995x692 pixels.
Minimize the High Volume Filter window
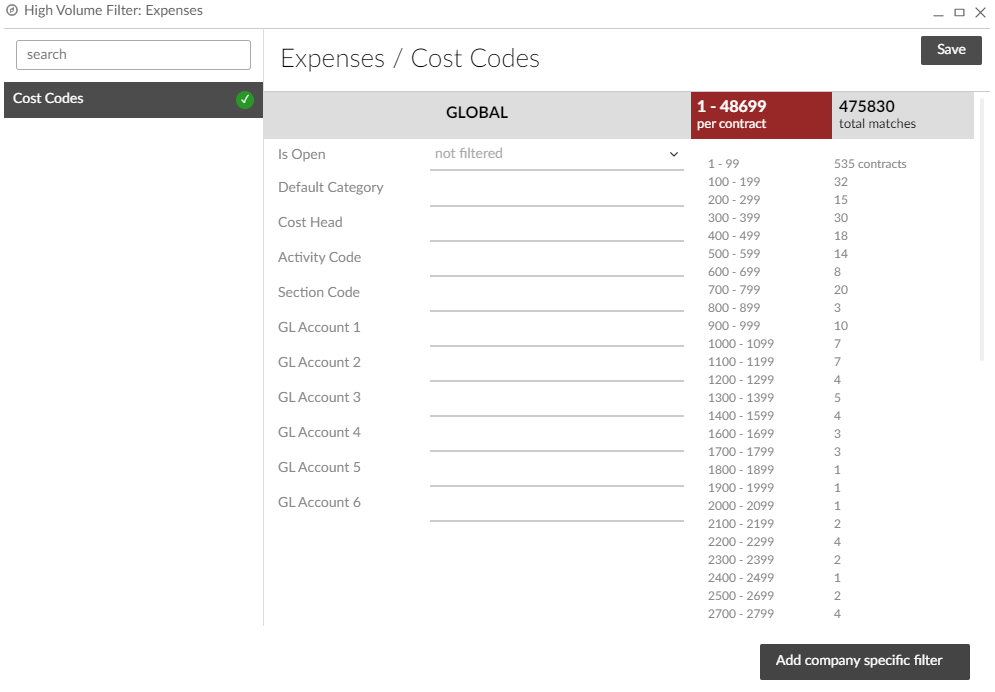938,13
